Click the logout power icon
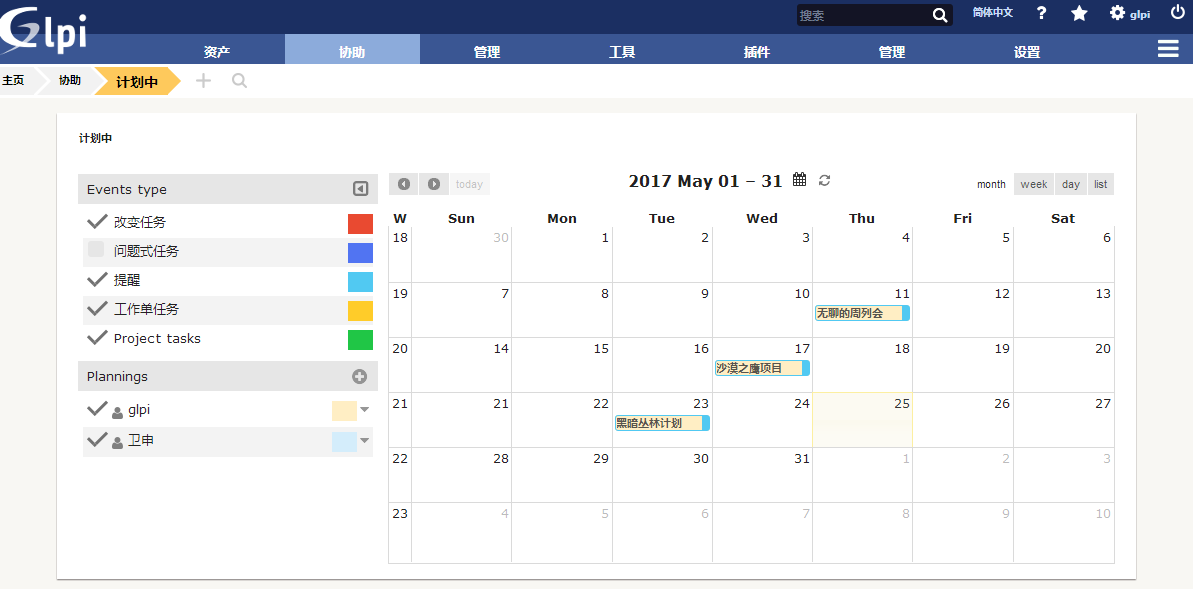The width and height of the screenshot is (1193, 589). (1177, 13)
